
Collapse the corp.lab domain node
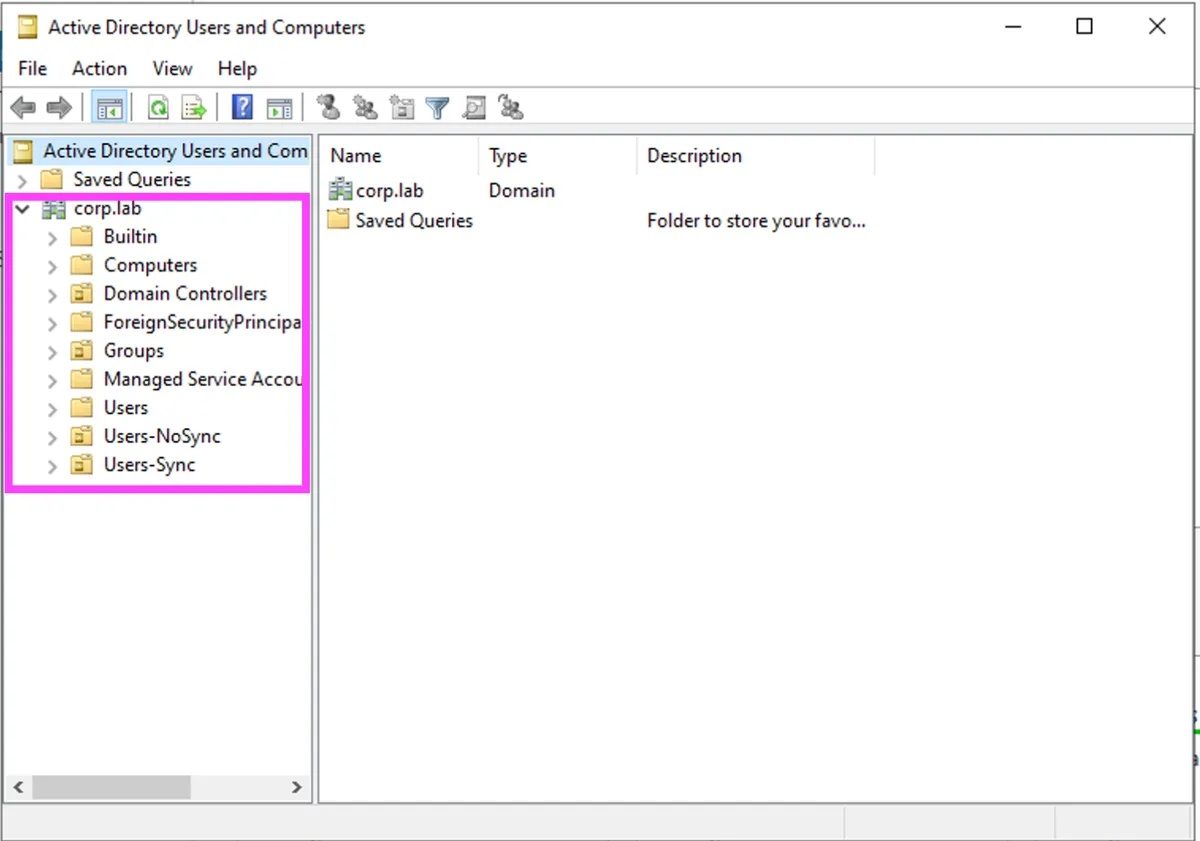coord(22,209)
